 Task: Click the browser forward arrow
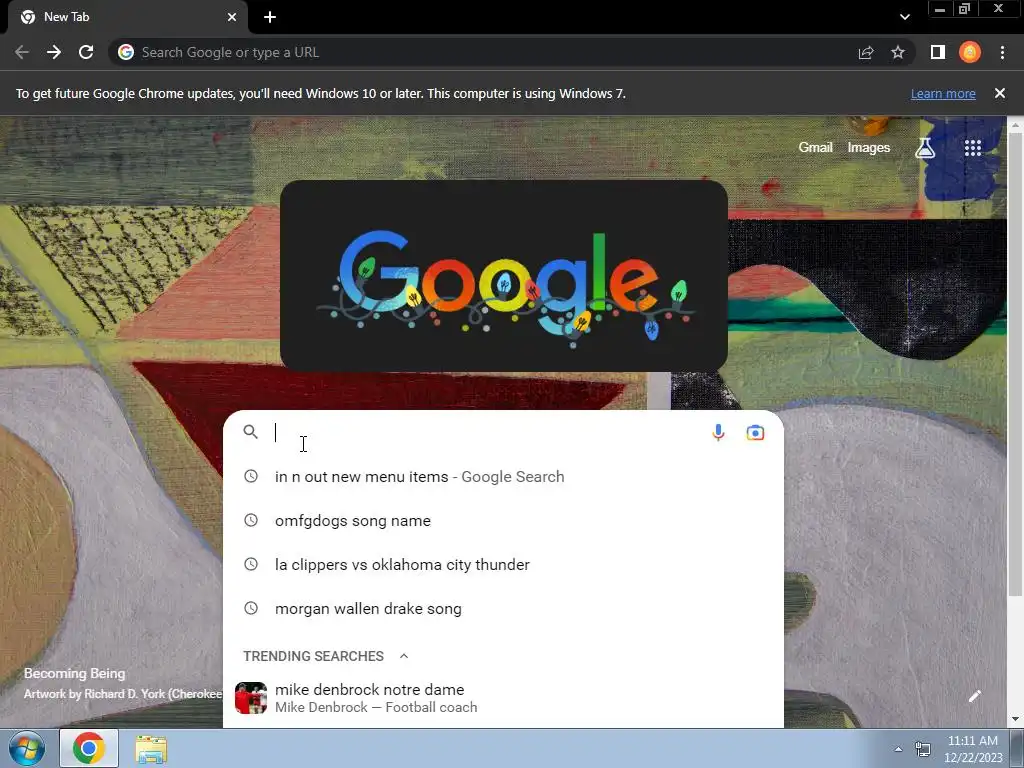click(x=54, y=52)
